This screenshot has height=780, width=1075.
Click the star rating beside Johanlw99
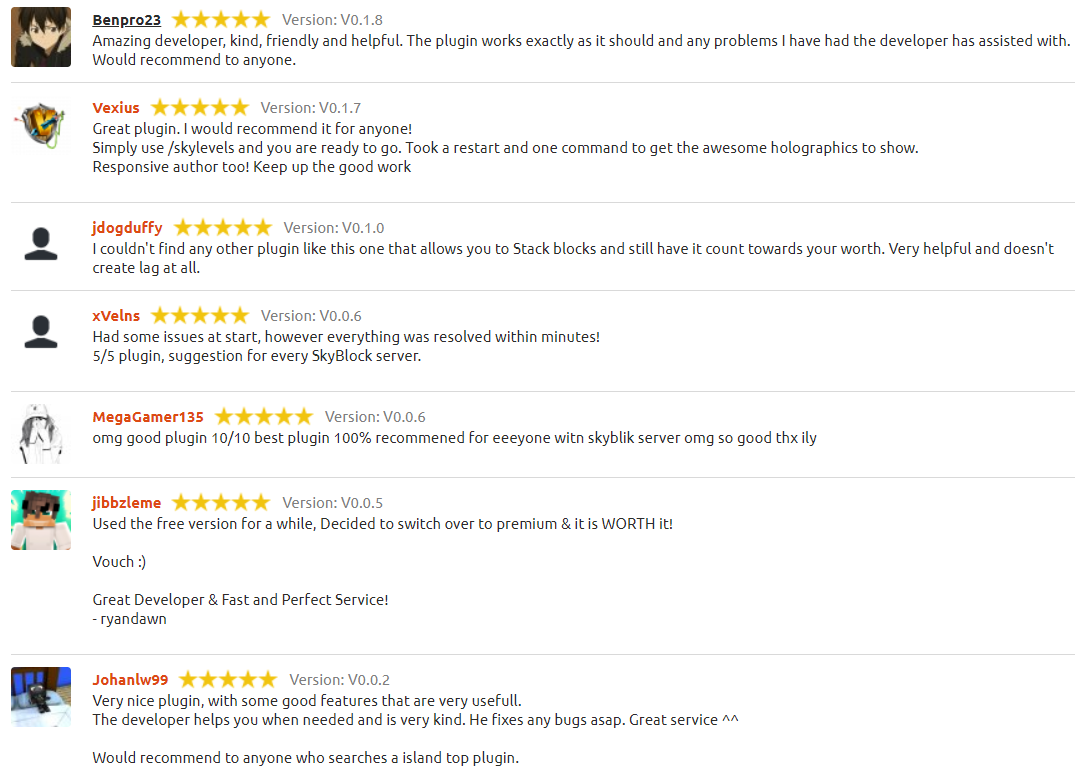coord(228,680)
